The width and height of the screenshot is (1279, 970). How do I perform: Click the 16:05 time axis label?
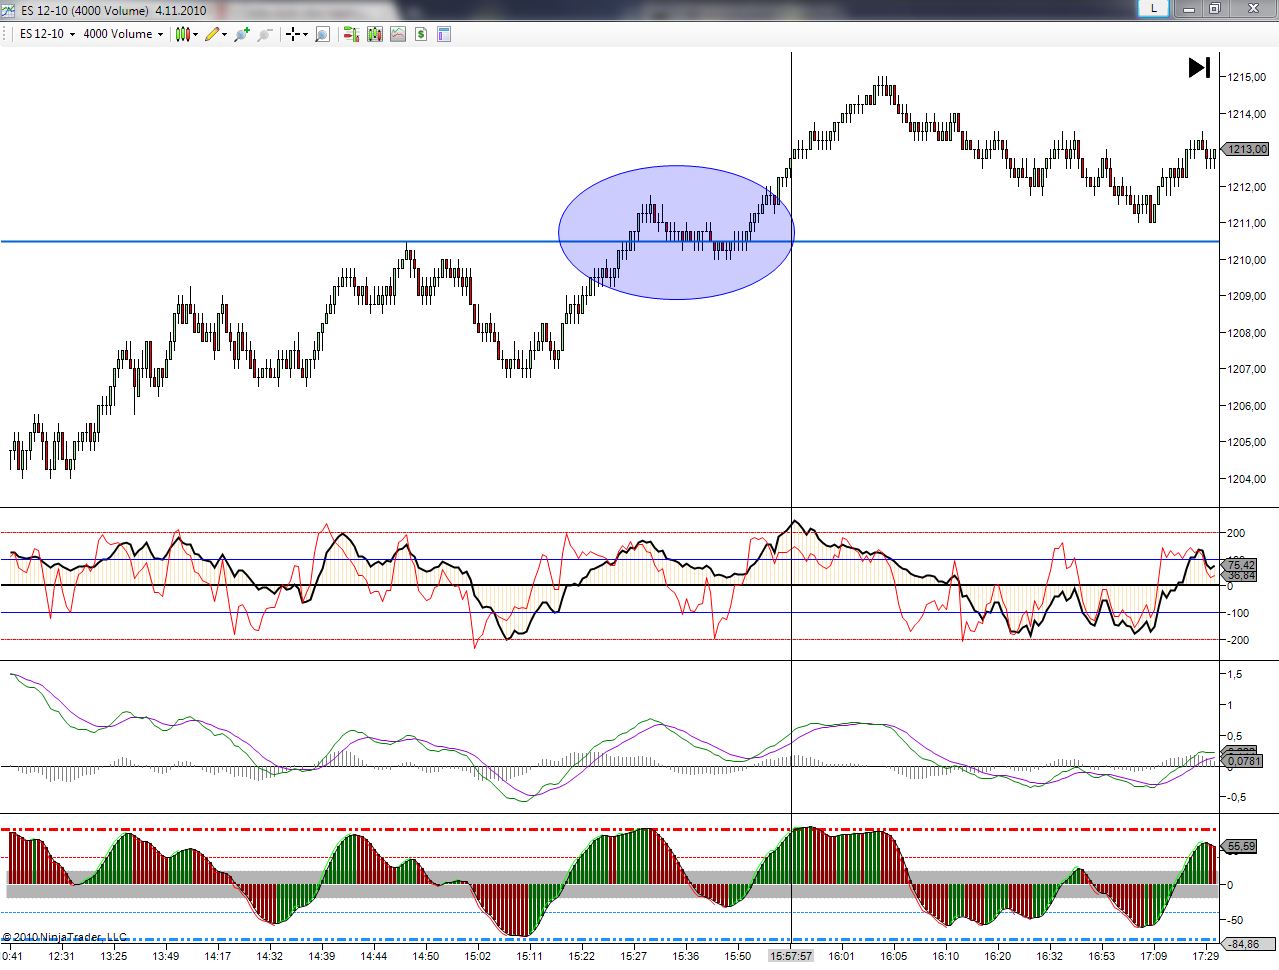pos(894,956)
